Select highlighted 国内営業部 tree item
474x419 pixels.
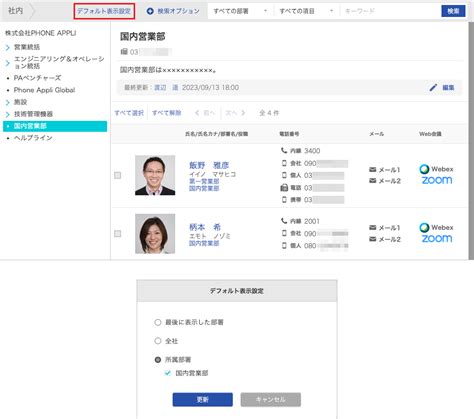click(x=55, y=126)
